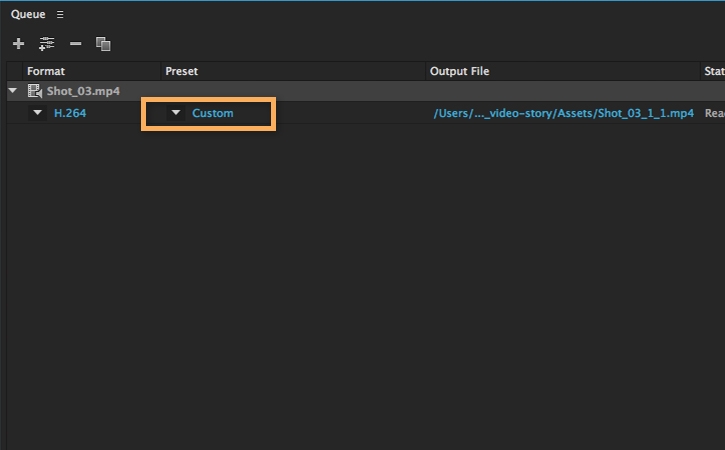This screenshot has height=450, width=725.
Task: Click the Add Output settings icon
Action: (x=46, y=44)
